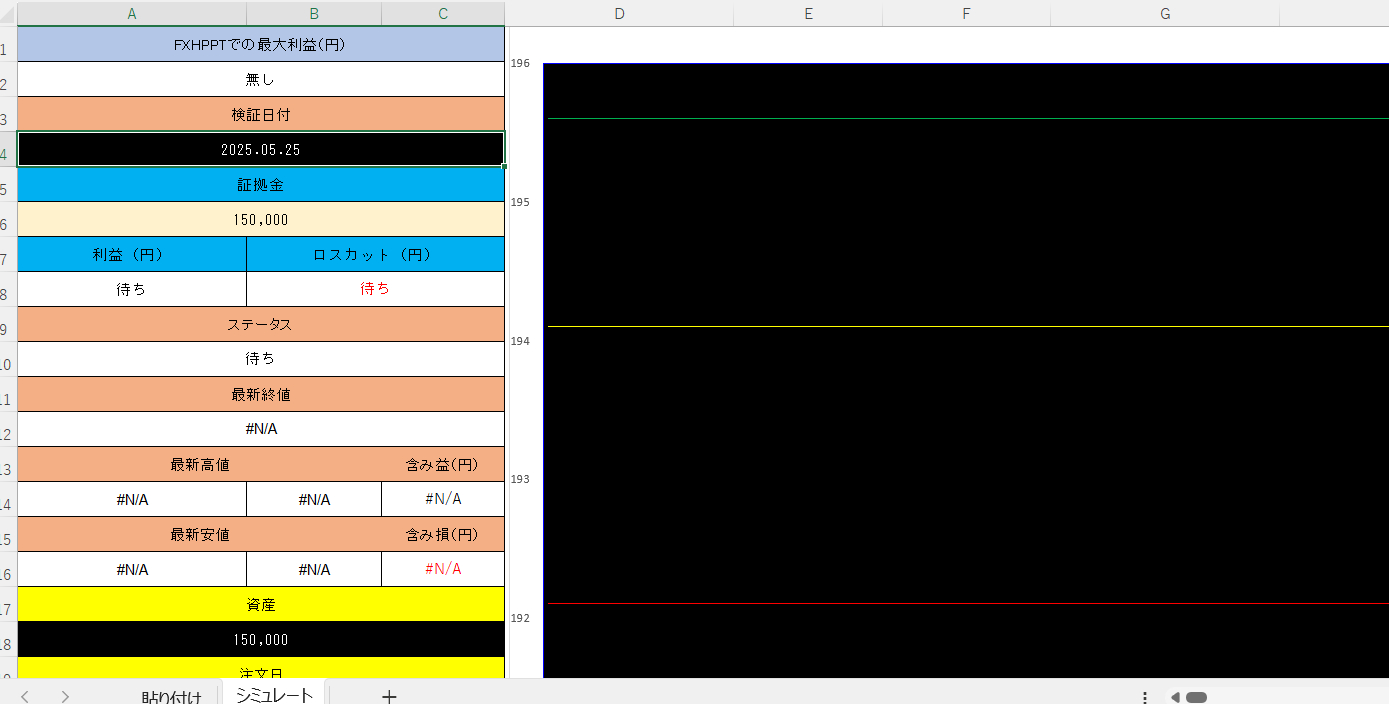1389x704 pixels.
Task: Select column A header
Action: (132, 13)
